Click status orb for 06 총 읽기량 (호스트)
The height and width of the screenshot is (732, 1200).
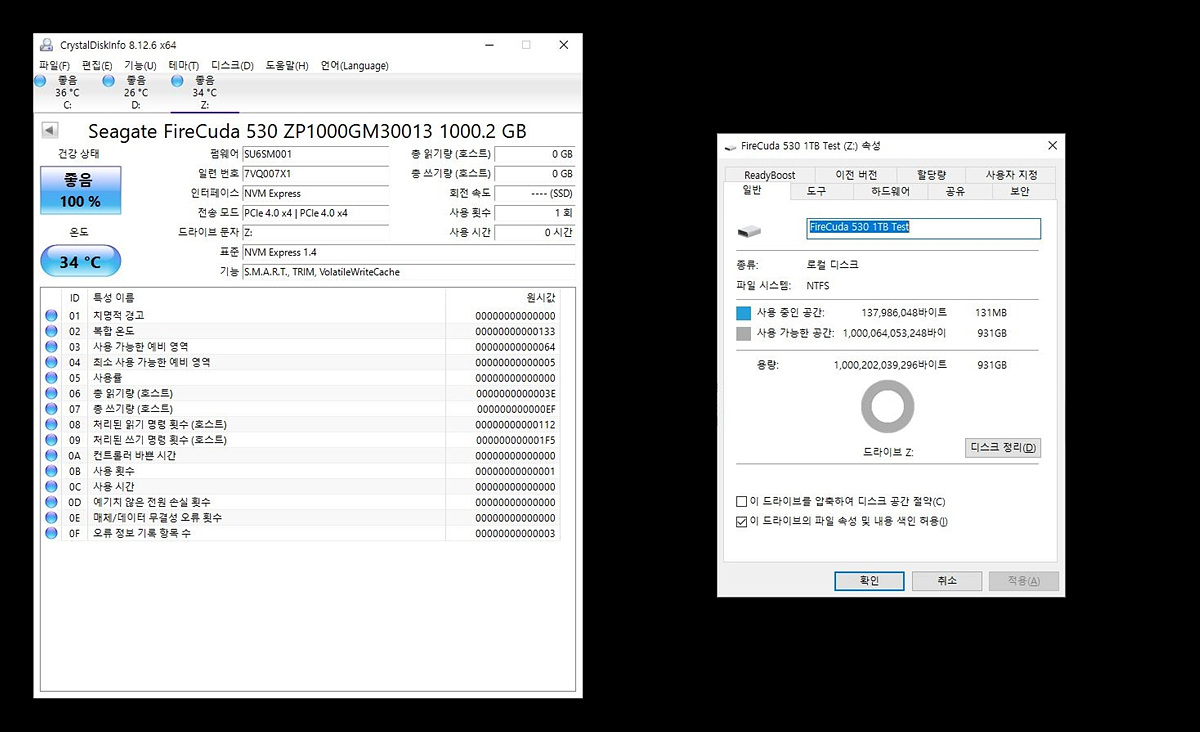coord(51,393)
